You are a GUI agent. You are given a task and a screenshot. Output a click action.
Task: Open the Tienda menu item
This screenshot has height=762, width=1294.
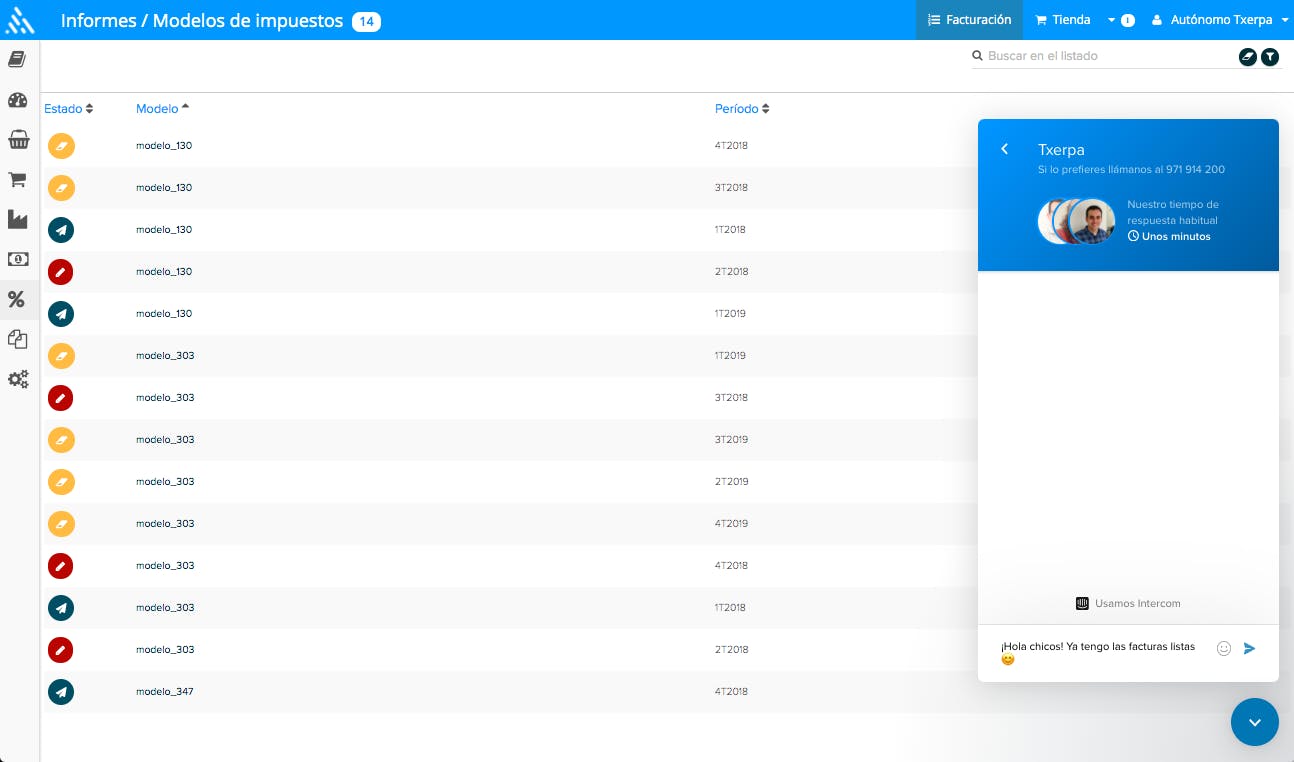tap(1062, 20)
